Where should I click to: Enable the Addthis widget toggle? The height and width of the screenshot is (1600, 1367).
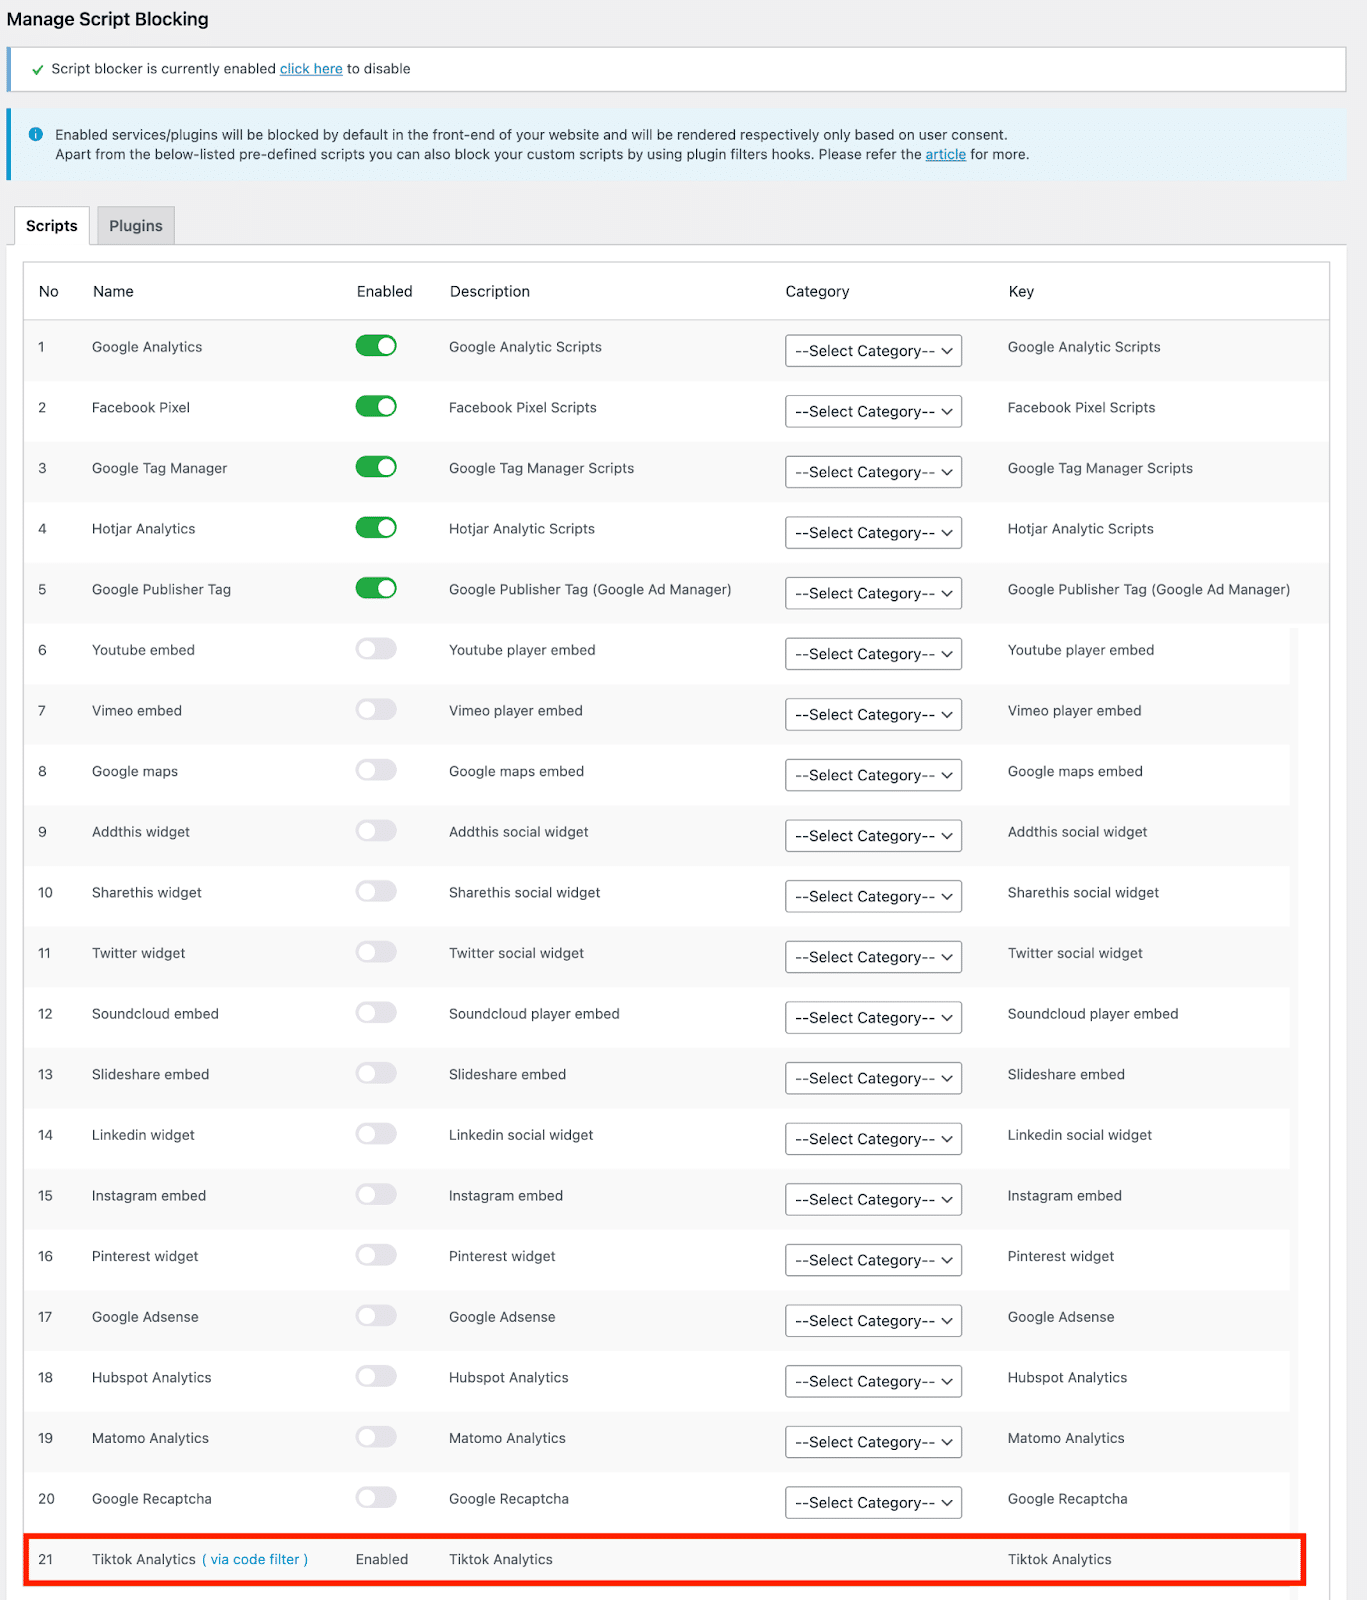pos(376,831)
